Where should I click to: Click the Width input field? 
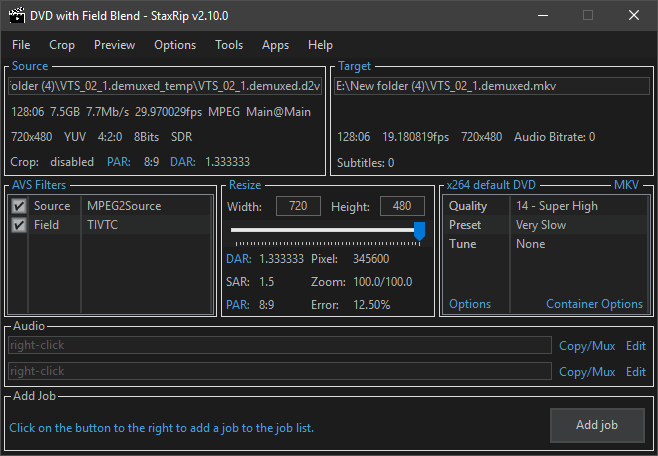click(296, 206)
